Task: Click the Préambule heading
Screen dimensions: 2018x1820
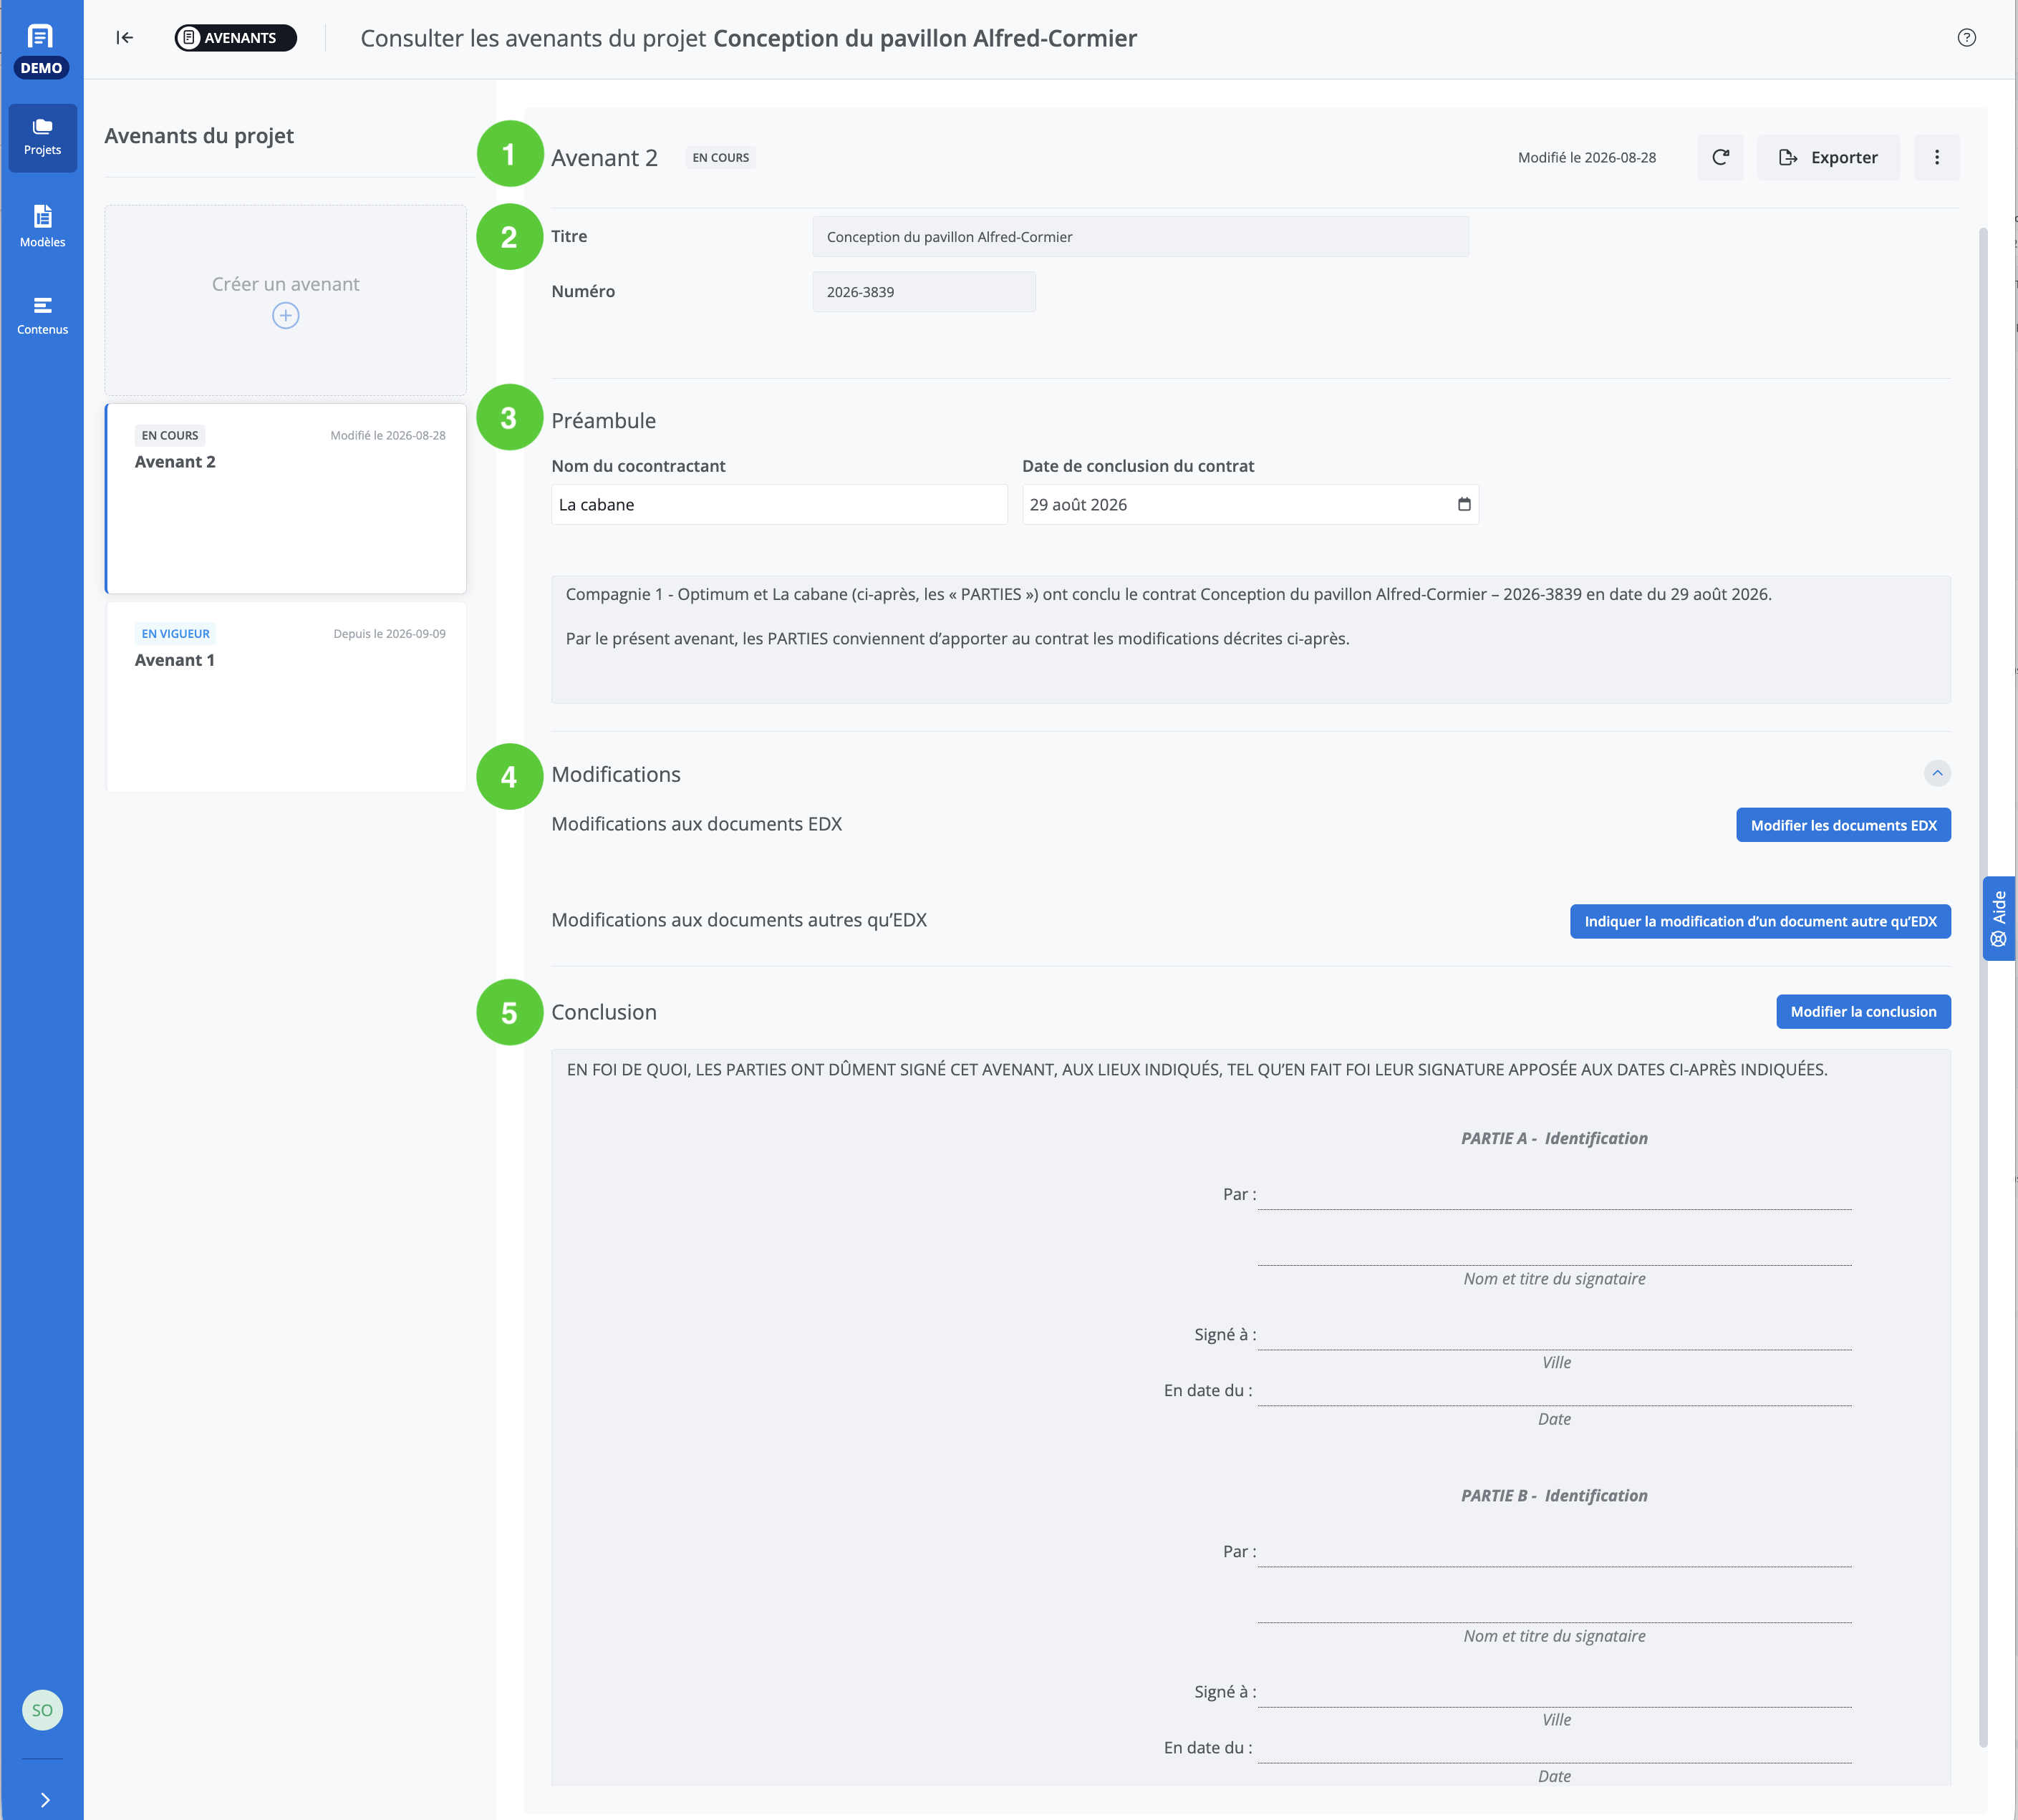Action: (603, 420)
